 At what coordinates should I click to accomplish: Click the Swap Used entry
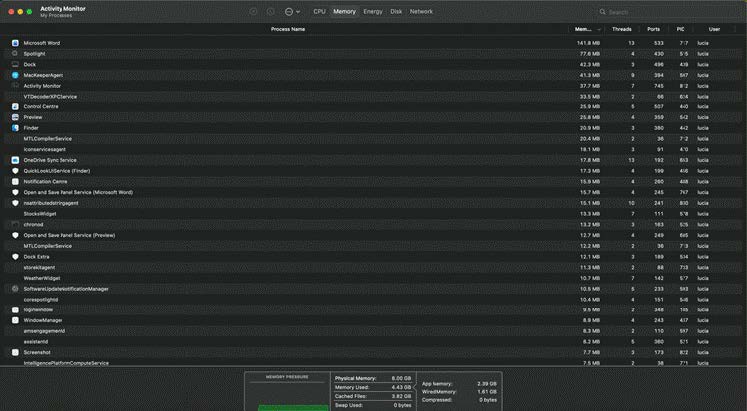tap(373, 405)
